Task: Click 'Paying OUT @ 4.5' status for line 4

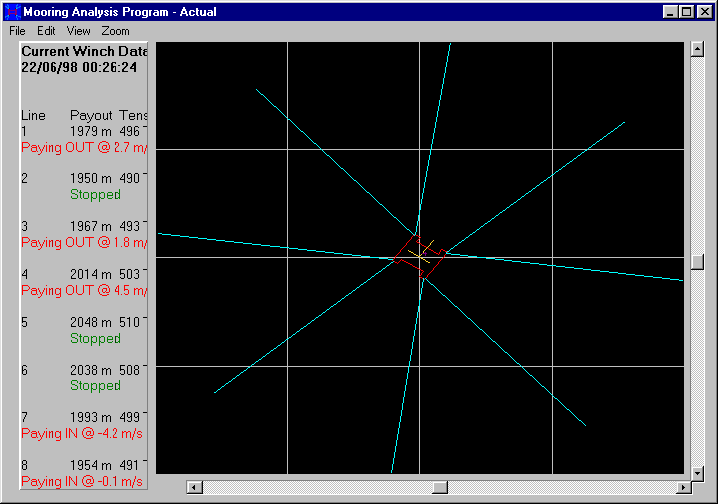Action: [x=84, y=290]
